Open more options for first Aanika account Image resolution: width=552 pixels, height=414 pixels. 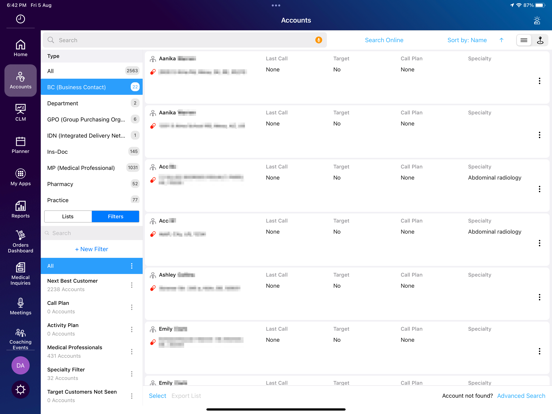(539, 81)
